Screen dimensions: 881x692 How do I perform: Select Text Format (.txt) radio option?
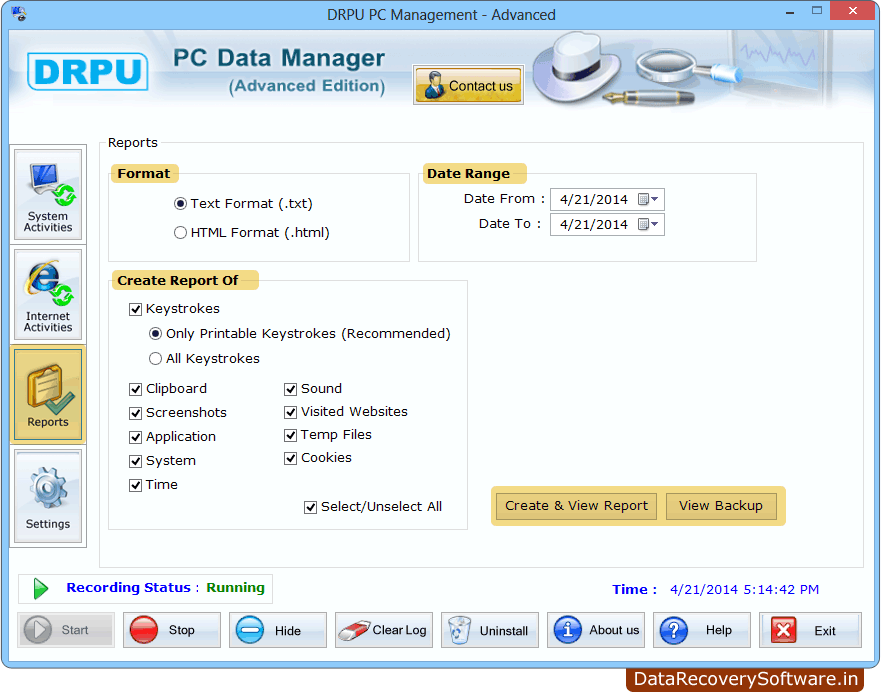point(180,203)
